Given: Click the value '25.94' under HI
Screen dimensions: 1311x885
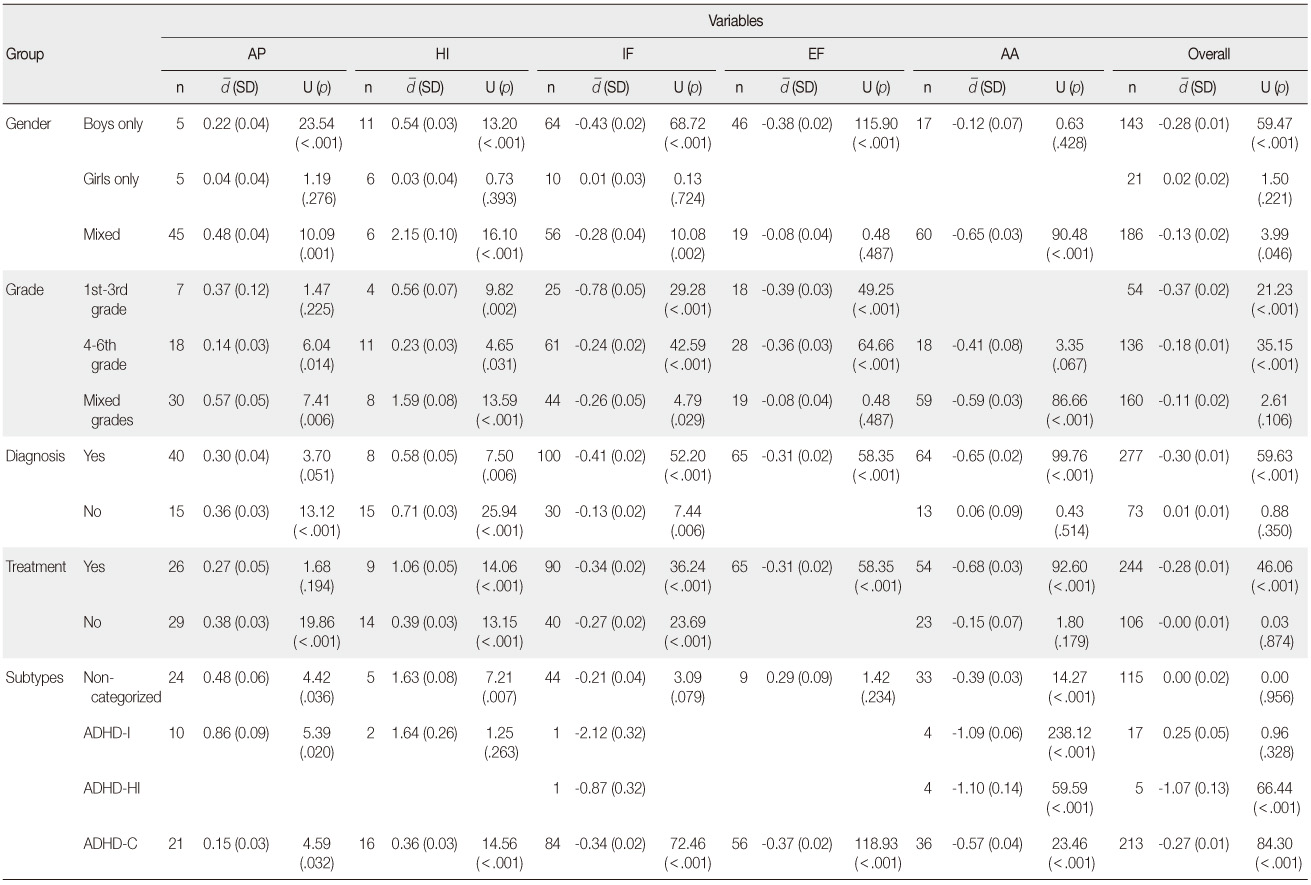Looking at the screenshot, I should click(x=502, y=510).
